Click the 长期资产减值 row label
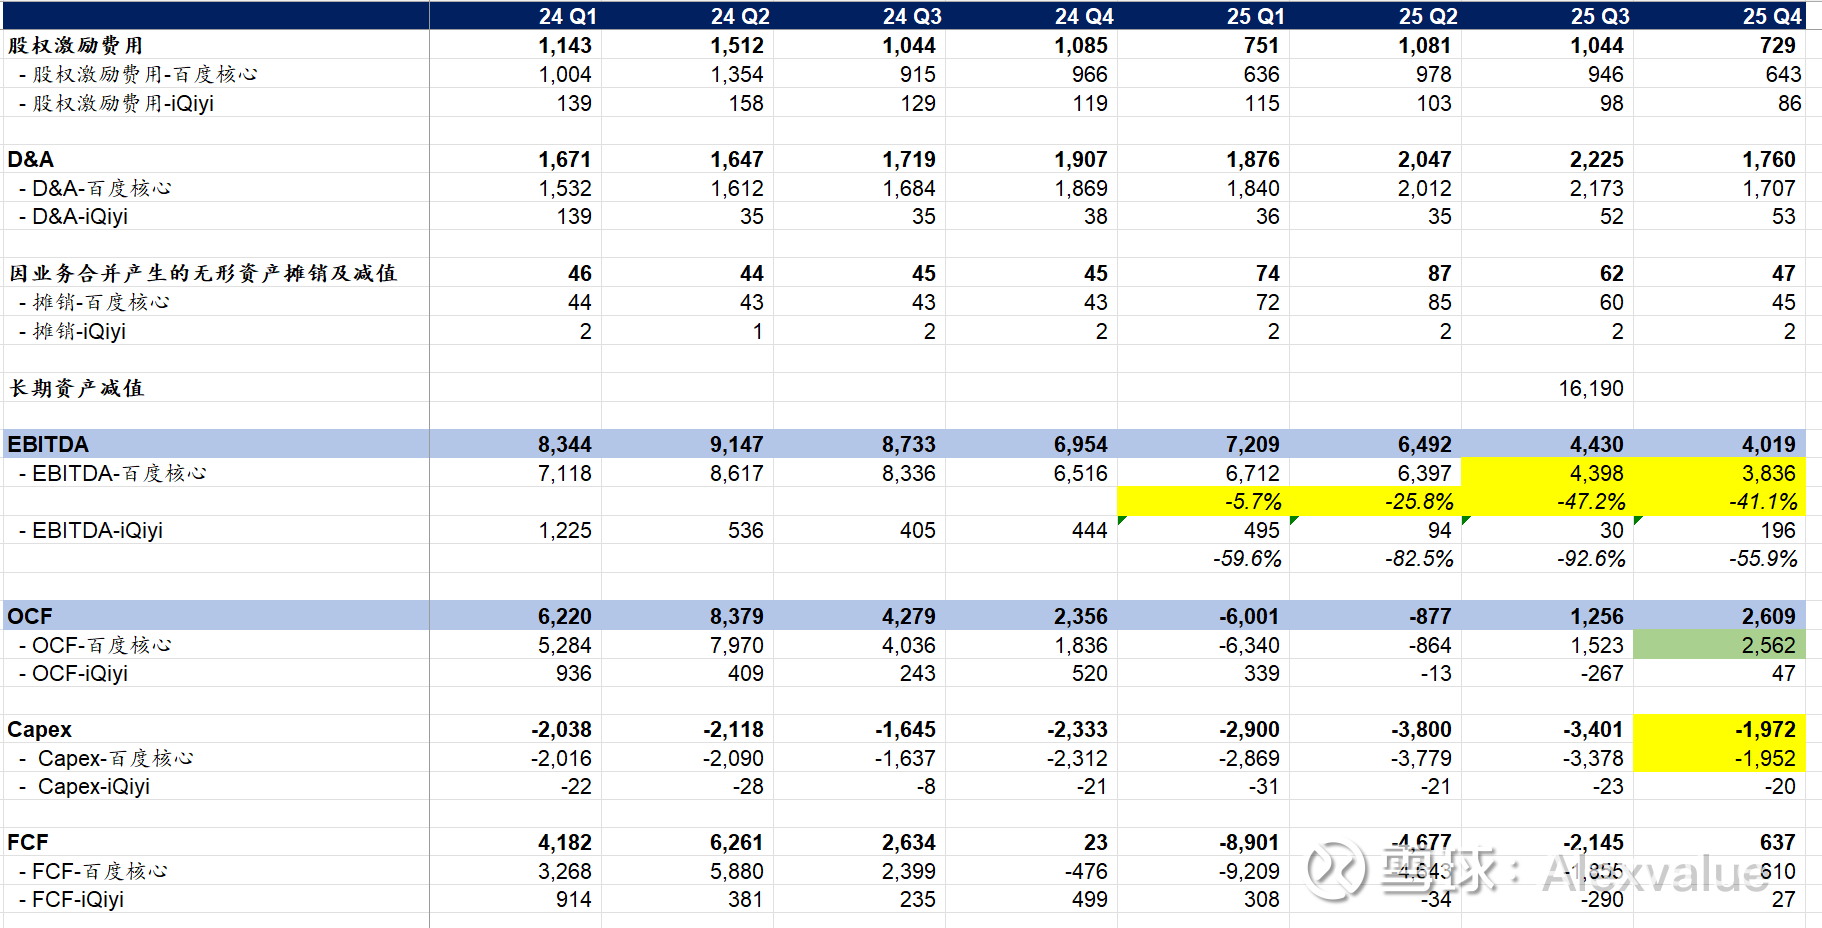 (x=76, y=388)
